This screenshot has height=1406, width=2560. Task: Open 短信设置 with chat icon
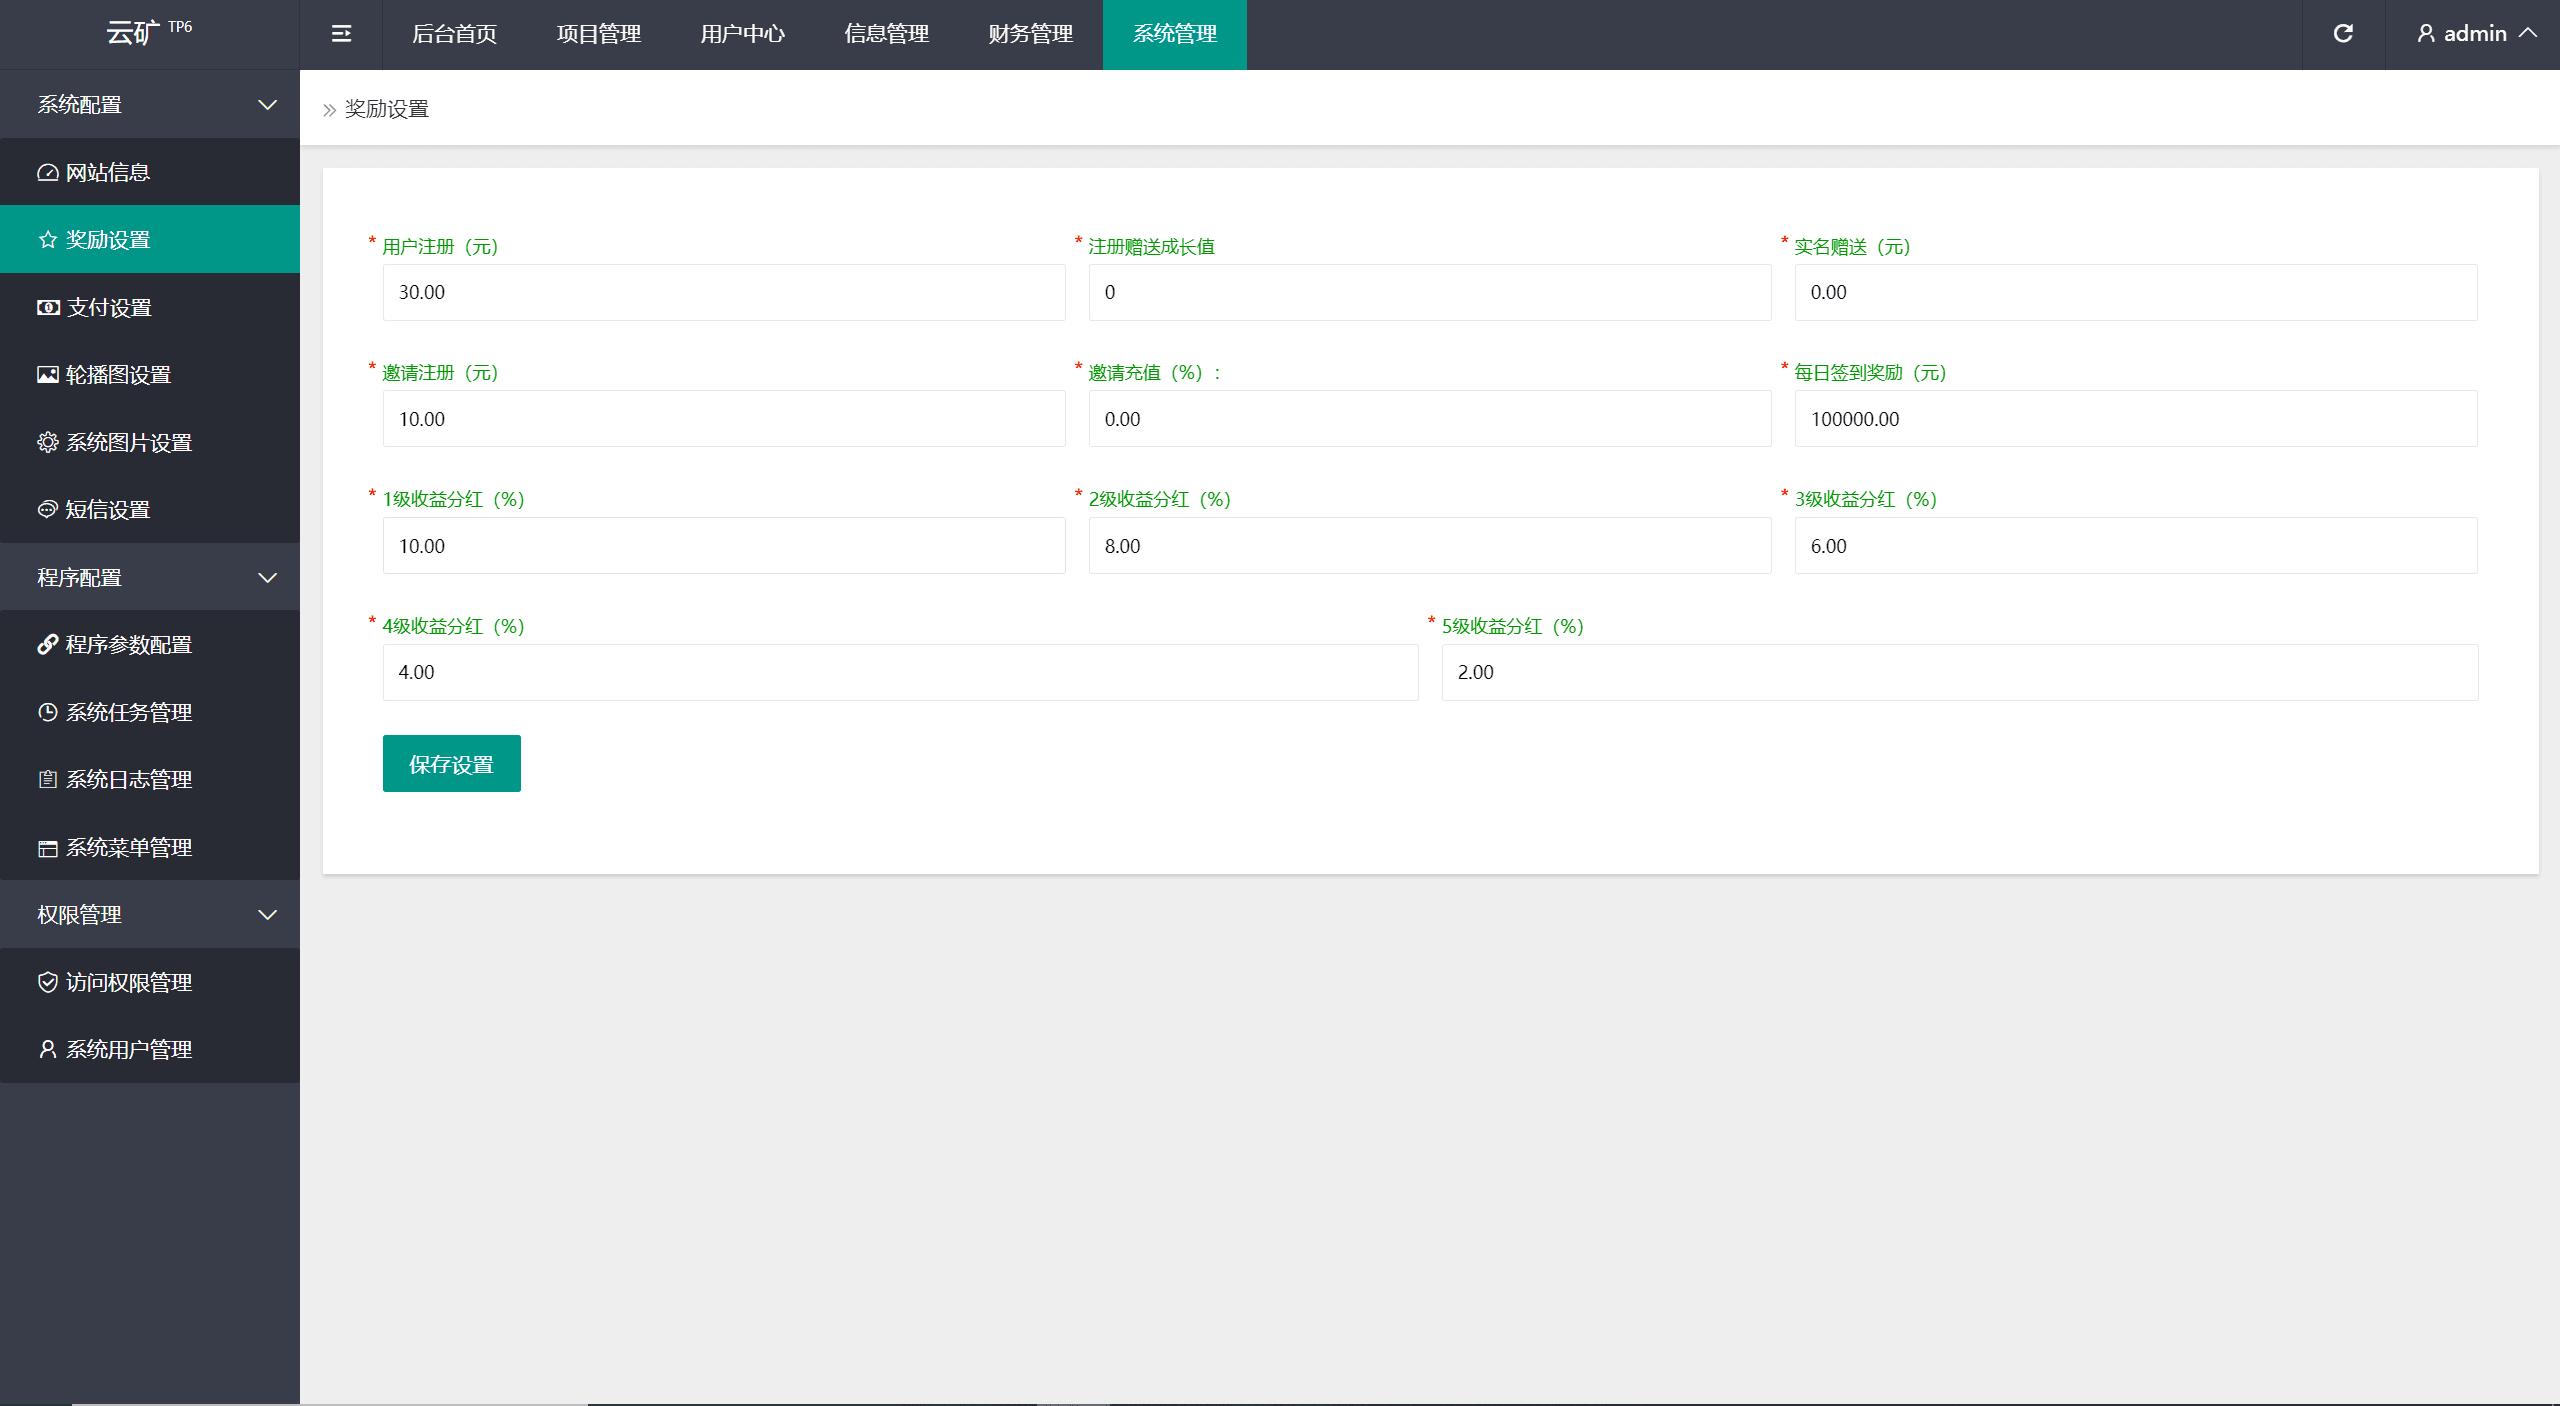(108, 510)
